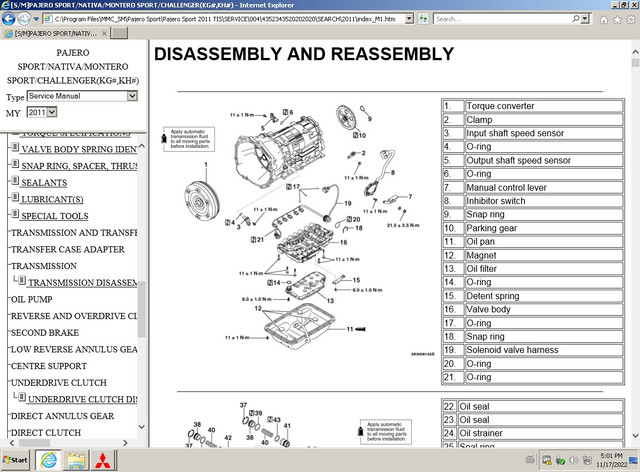Select OIL PUMP tree item
This screenshot has width=640, height=472.
pos(31,300)
